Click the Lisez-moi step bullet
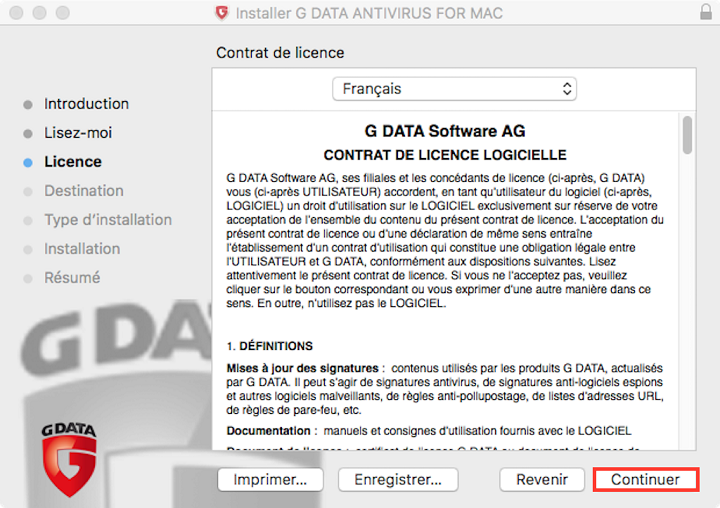 coord(28,134)
